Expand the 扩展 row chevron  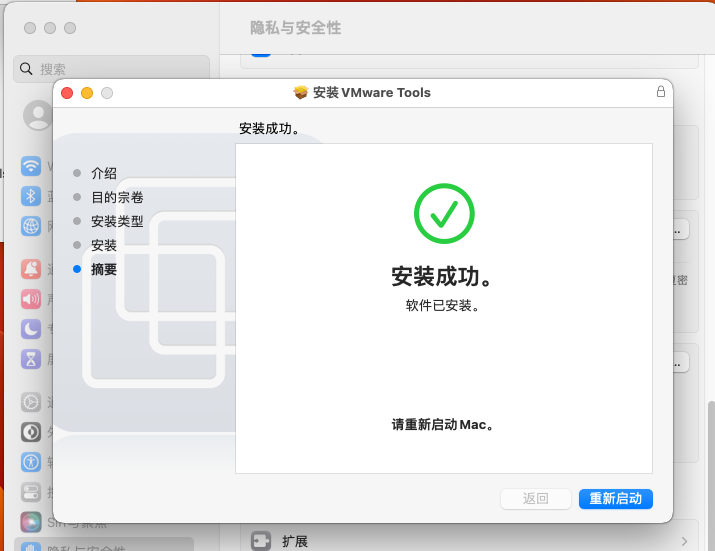pos(684,541)
